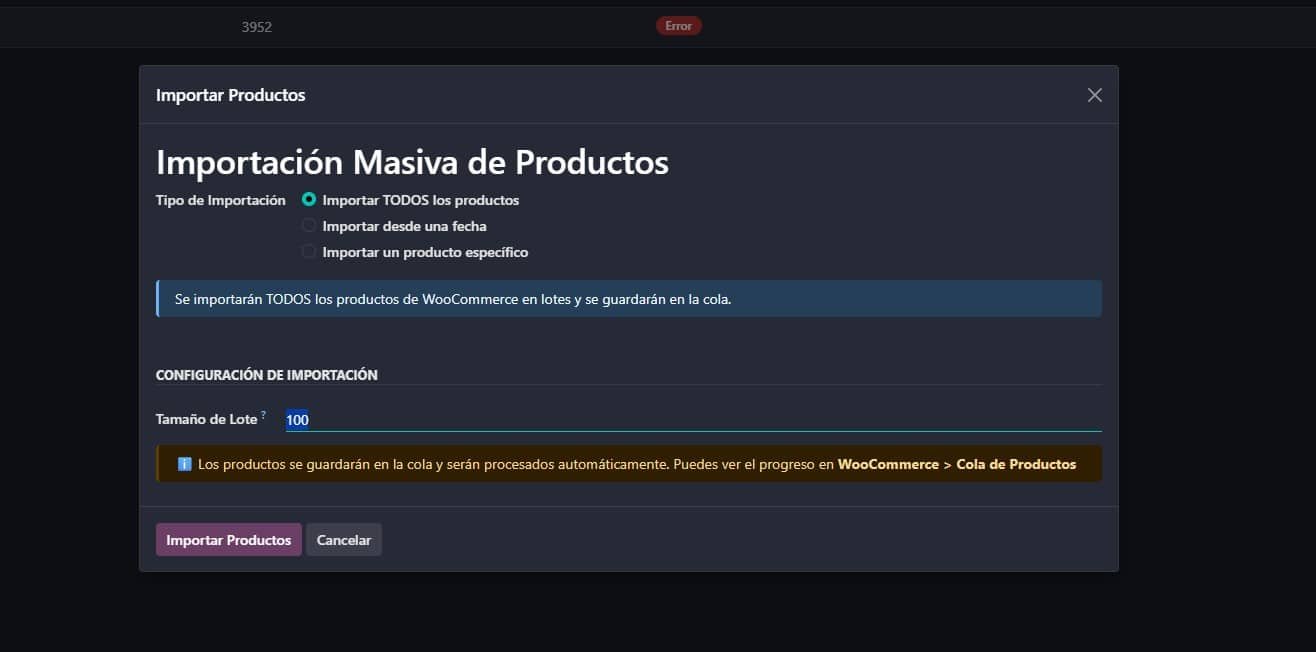Click the 'Importación Masiva de Productos' heading
This screenshot has width=1316, height=652.
tap(412, 161)
